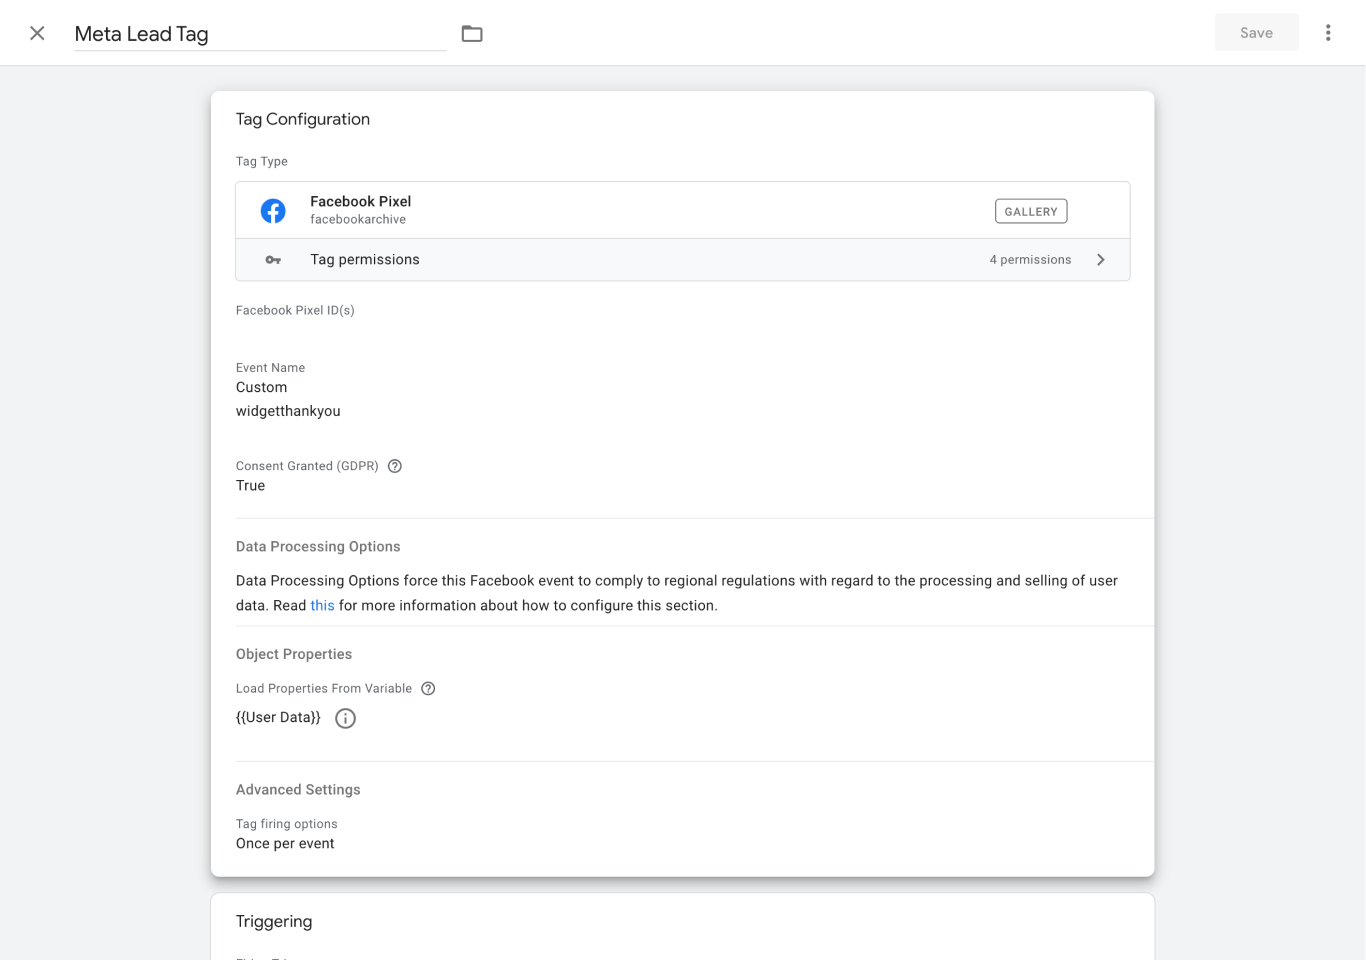
Task: Open the Triggering card
Action: click(x=274, y=922)
